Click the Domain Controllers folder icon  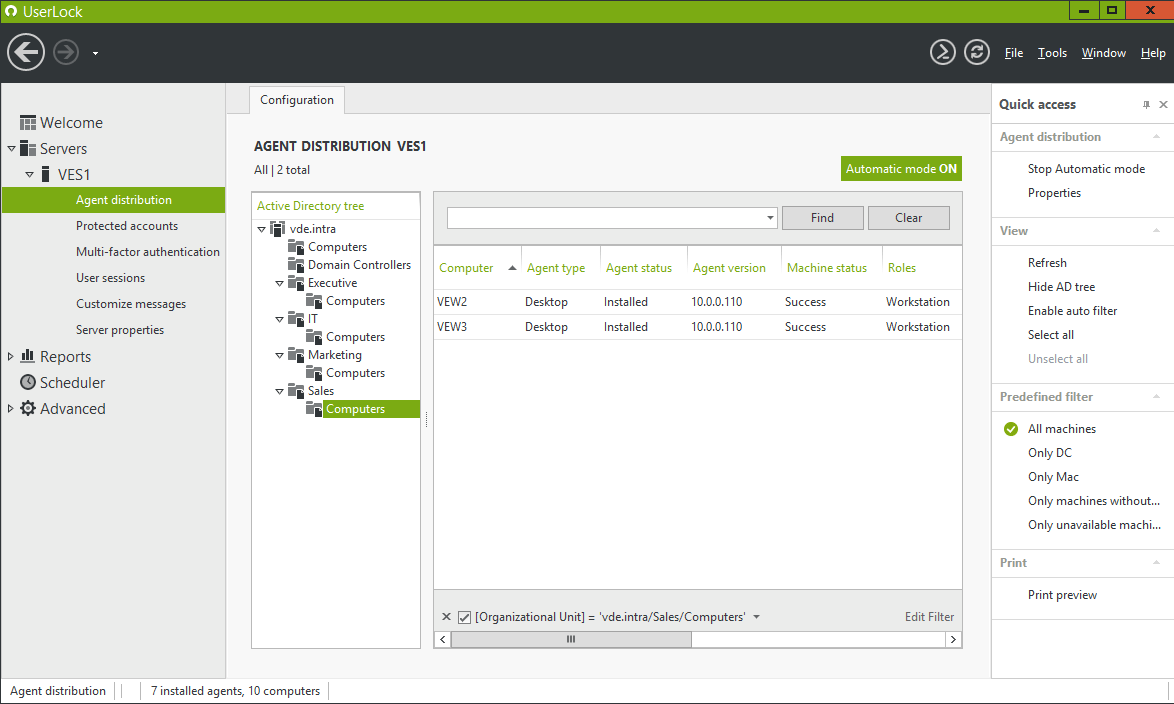pos(296,264)
